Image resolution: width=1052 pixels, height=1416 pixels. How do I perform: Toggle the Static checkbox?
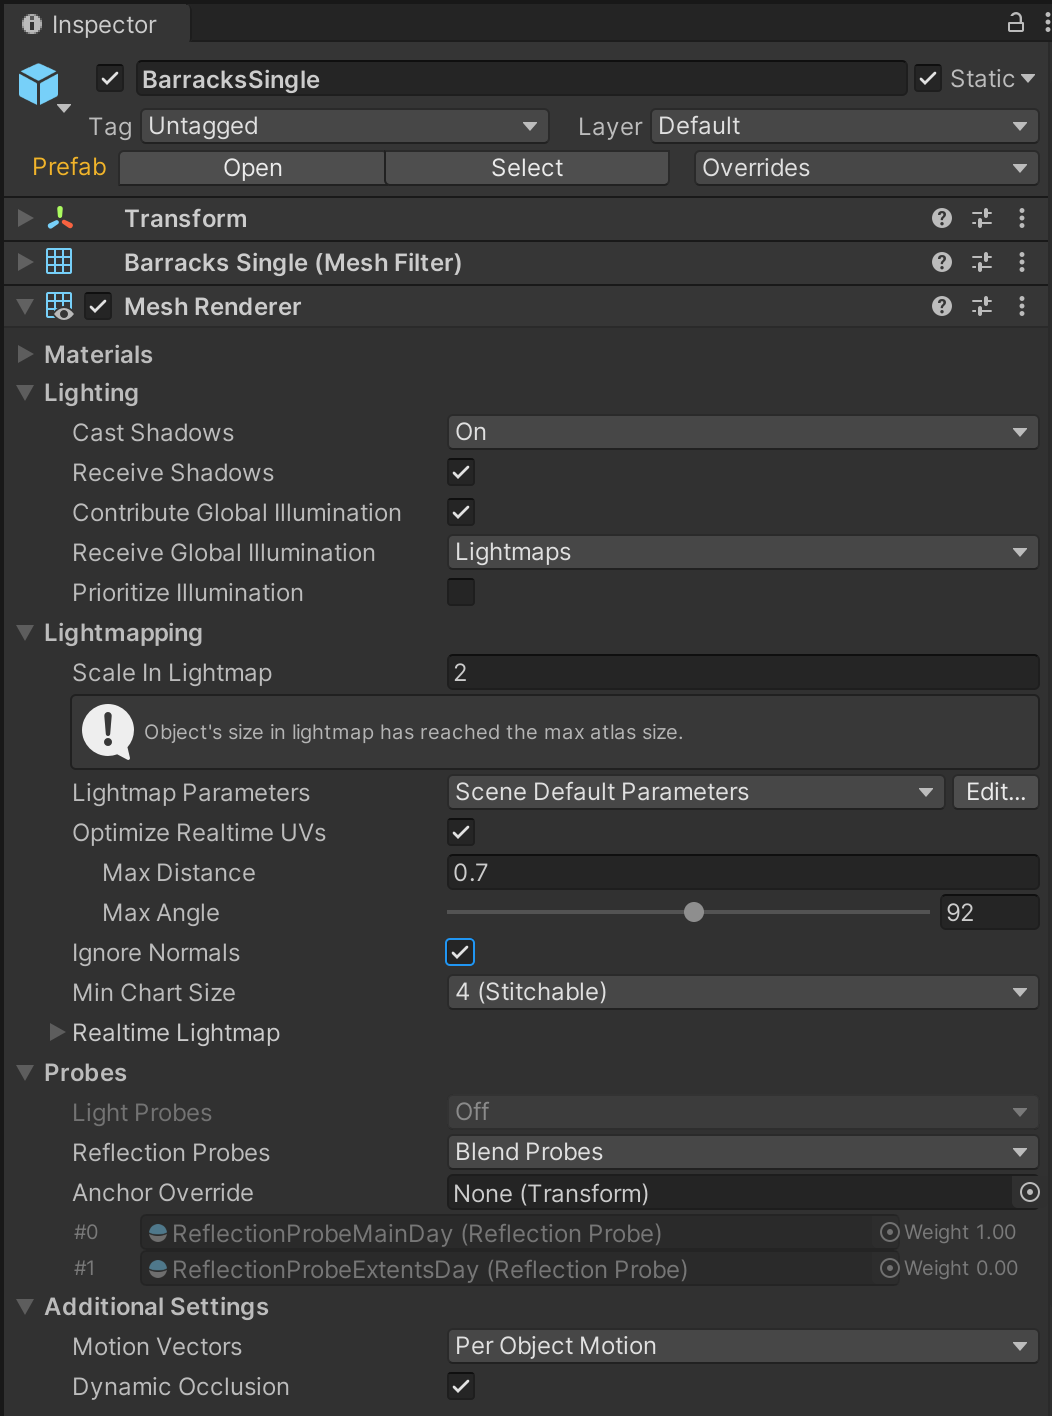[x=928, y=78]
